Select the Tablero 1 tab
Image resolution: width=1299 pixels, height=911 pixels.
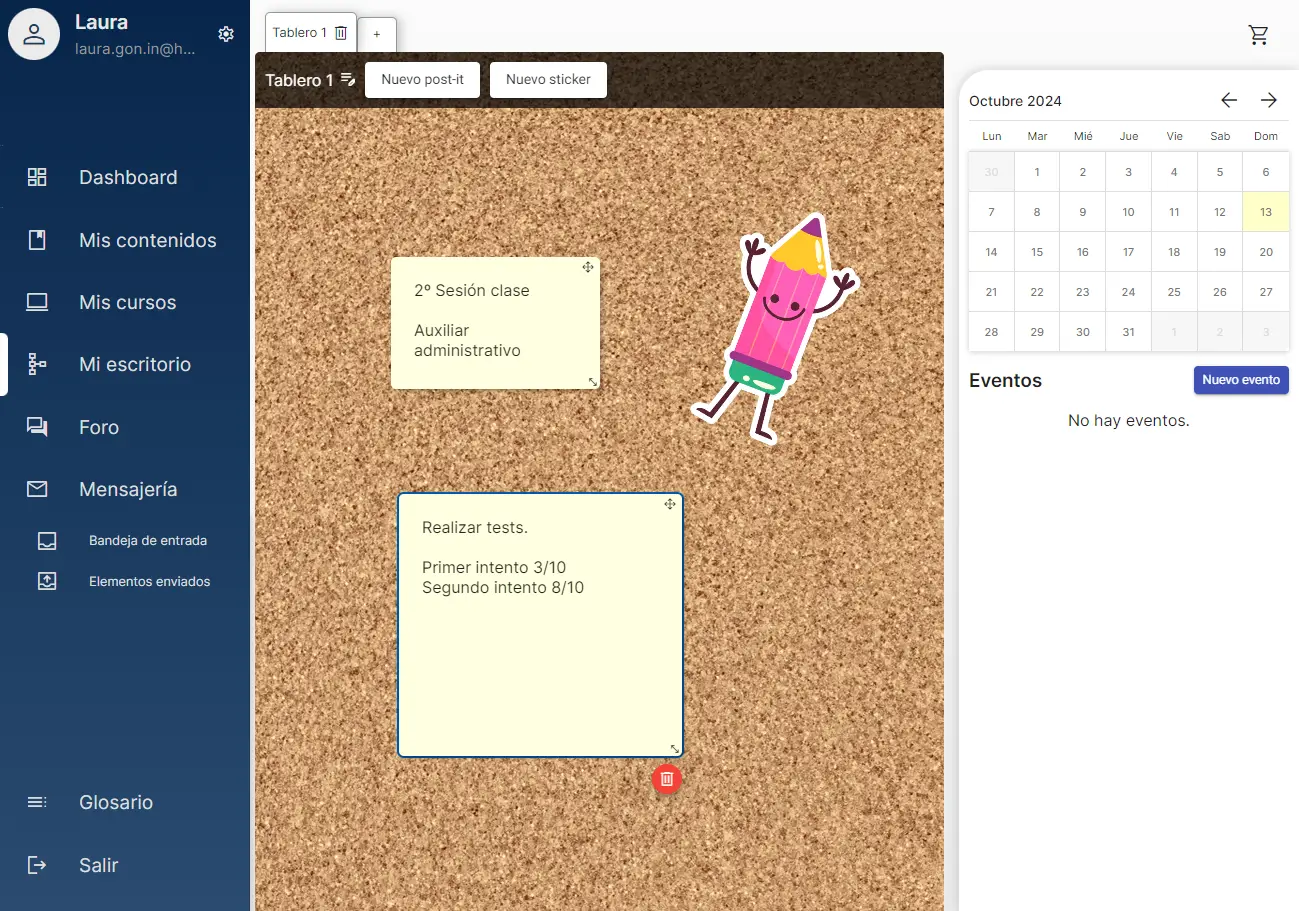[299, 33]
